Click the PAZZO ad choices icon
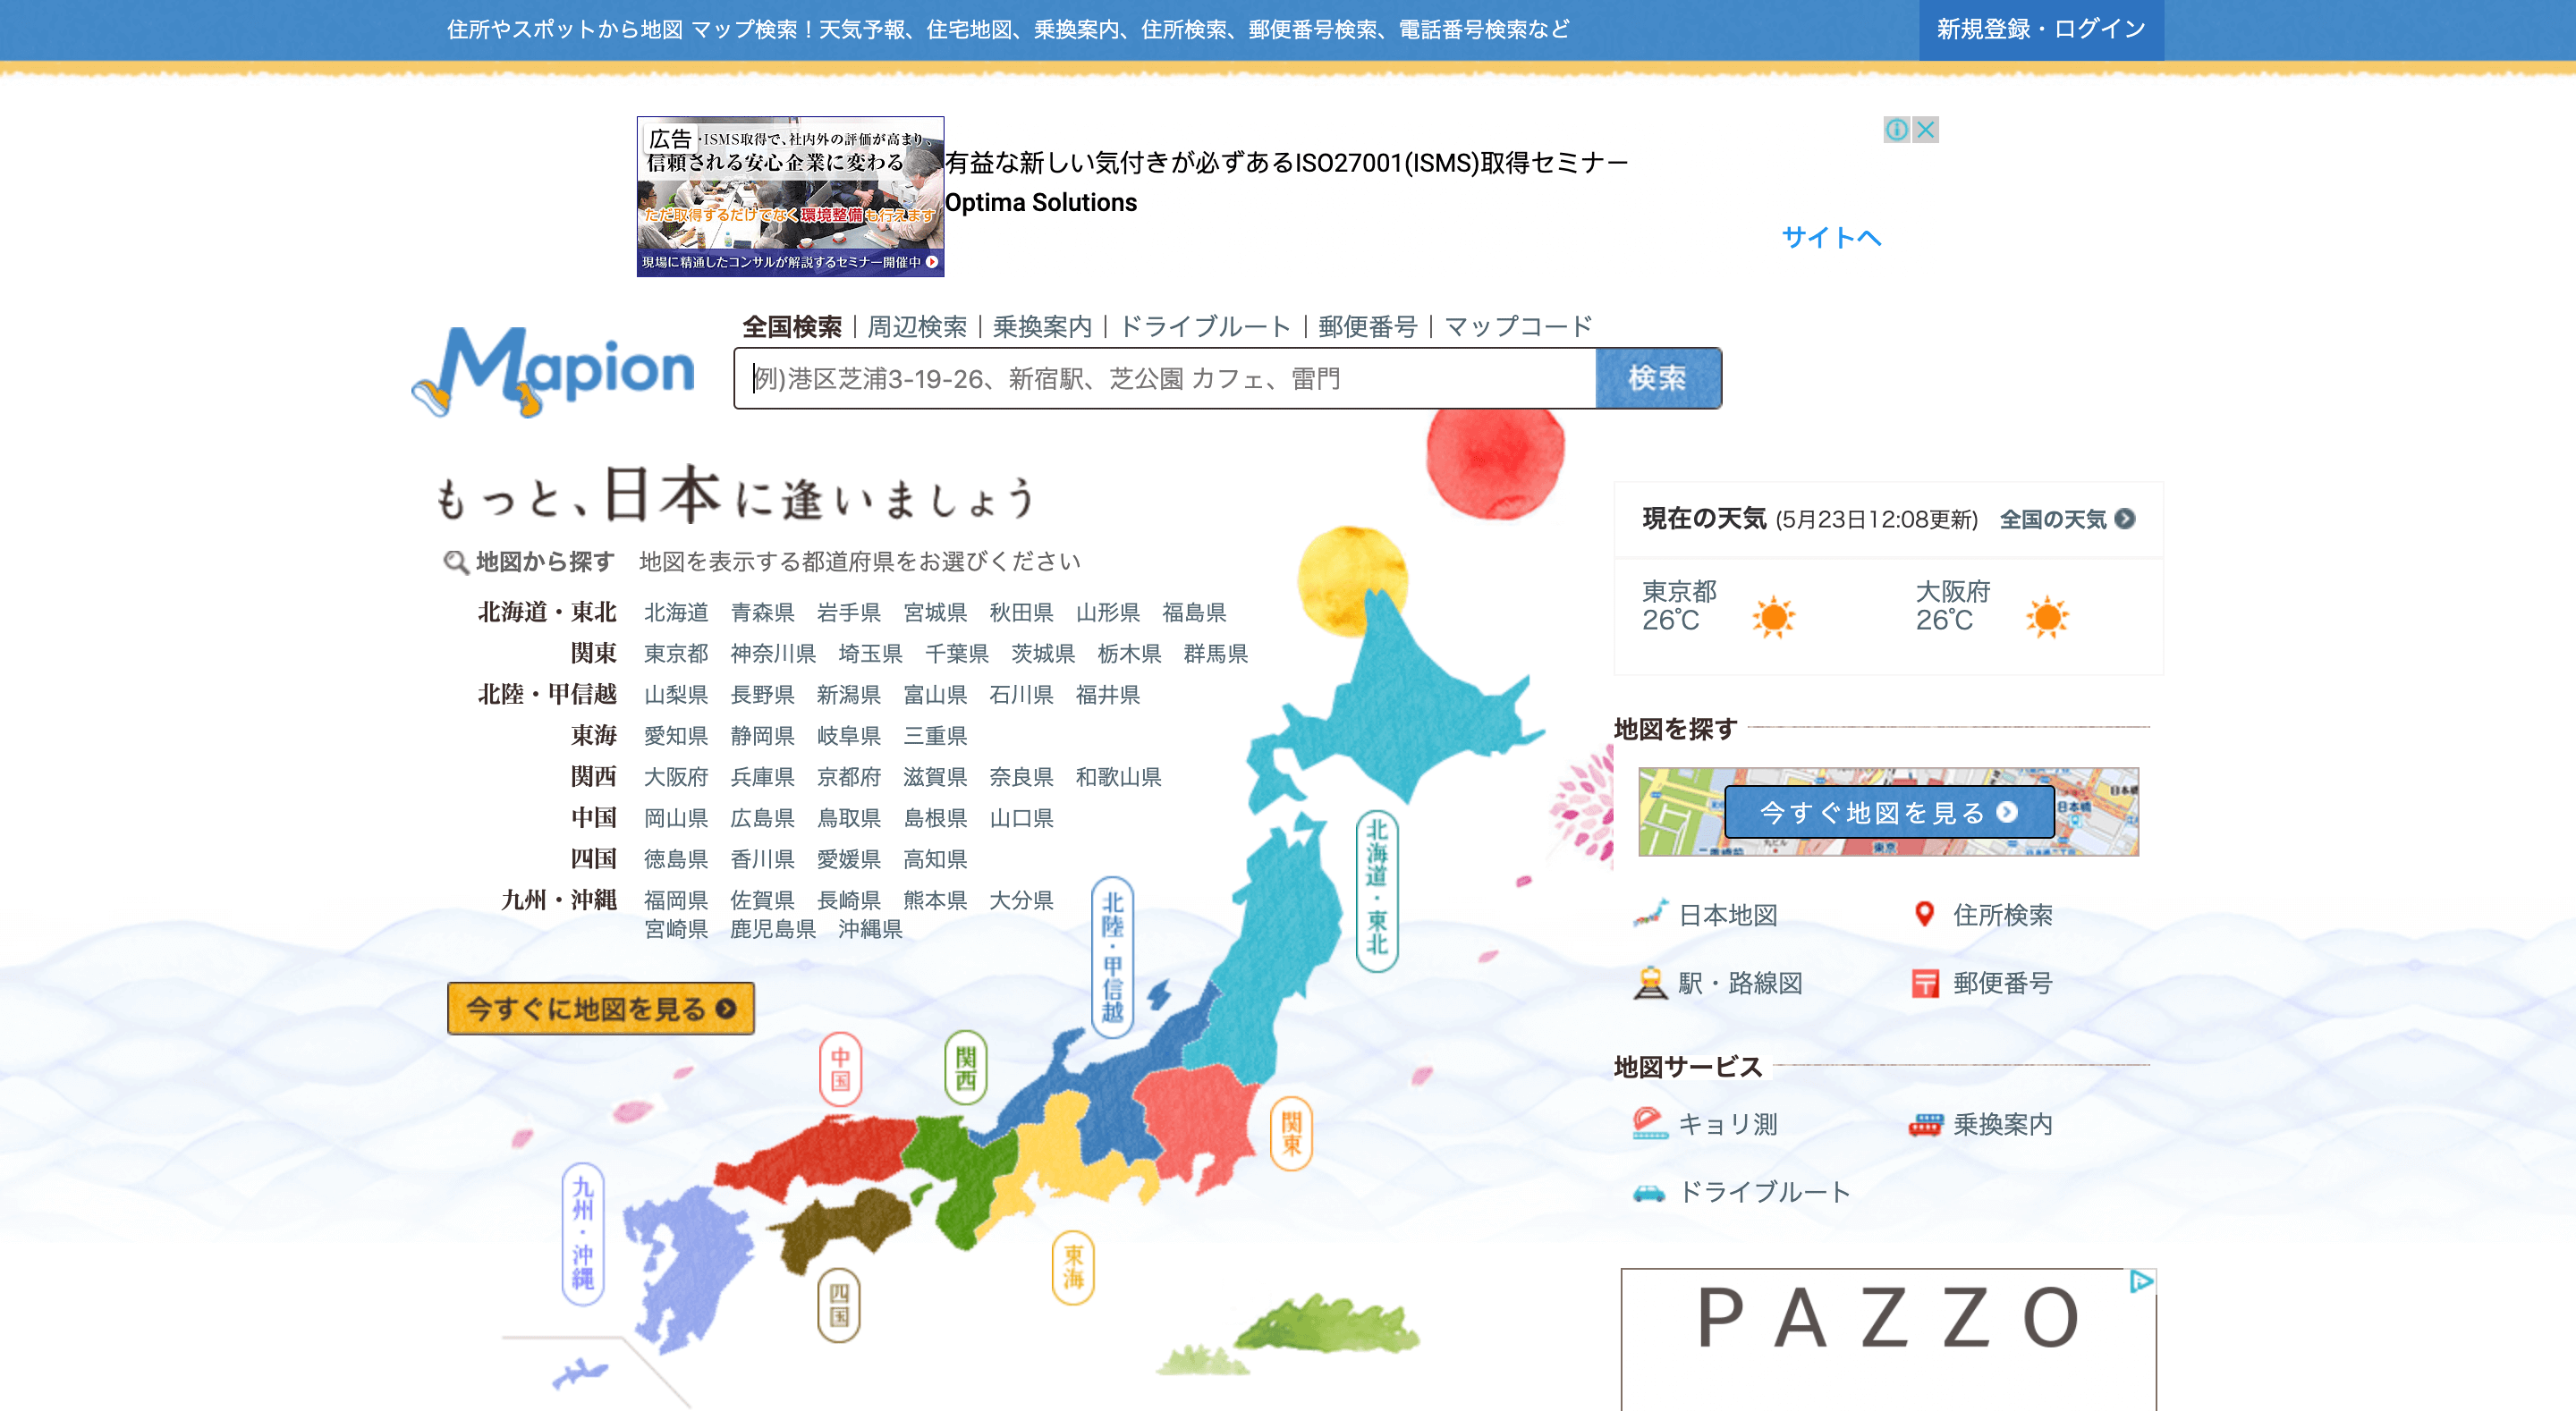The height and width of the screenshot is (1411, 2576). [x=2141, y=1281]
